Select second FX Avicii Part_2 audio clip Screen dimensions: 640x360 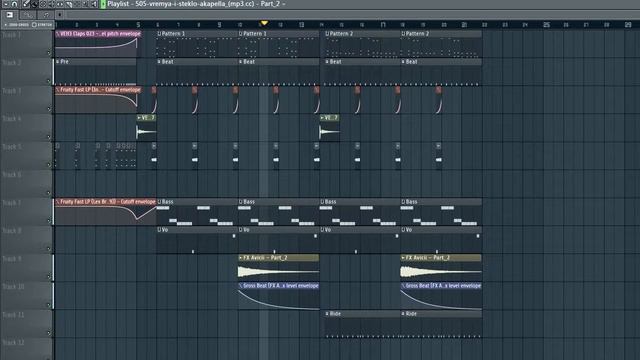441,268
